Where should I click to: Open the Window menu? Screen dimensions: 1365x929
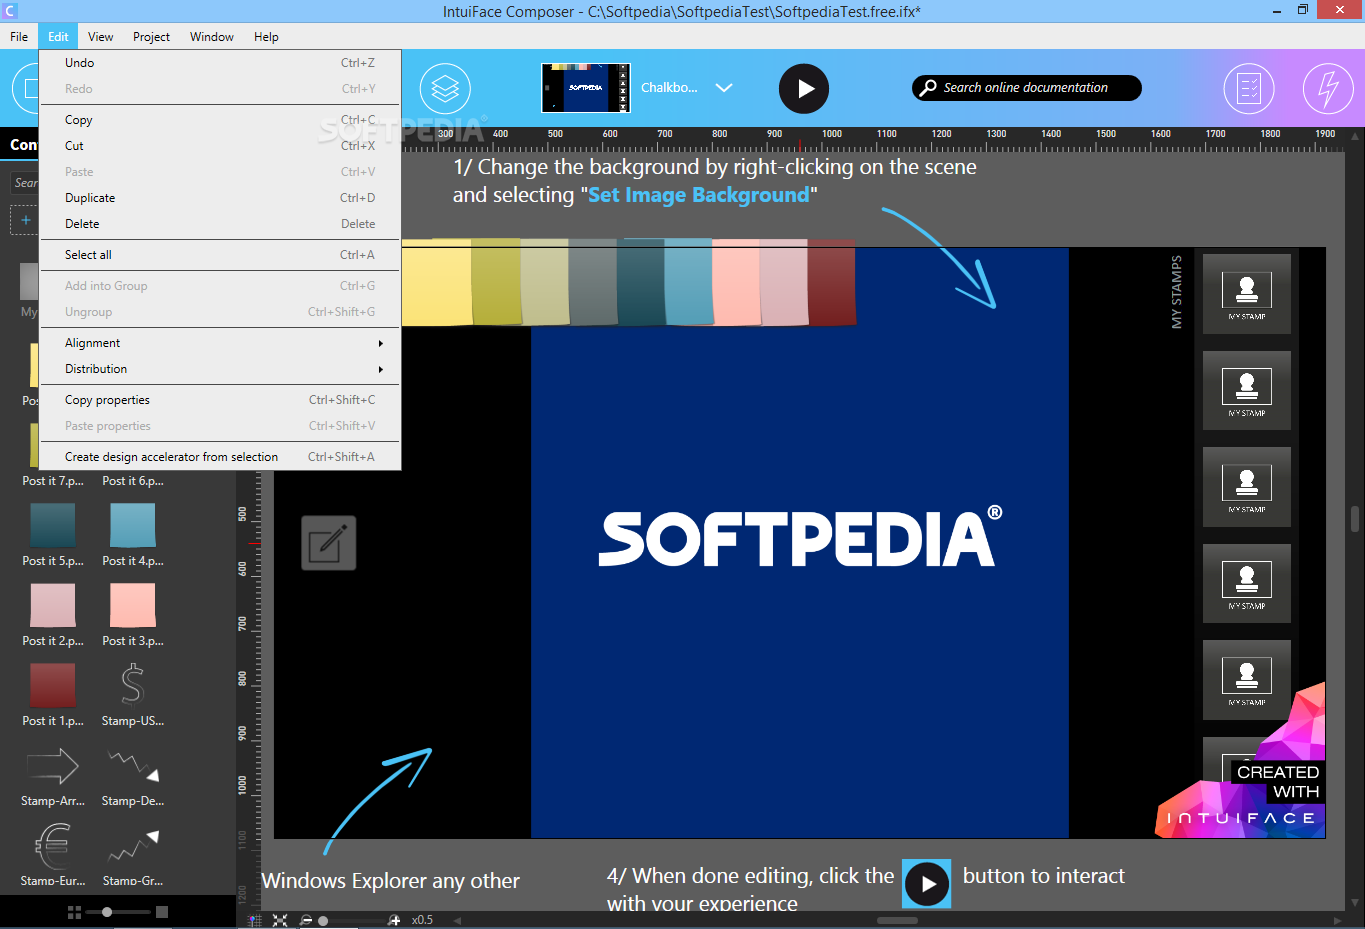tap(212, 37)
